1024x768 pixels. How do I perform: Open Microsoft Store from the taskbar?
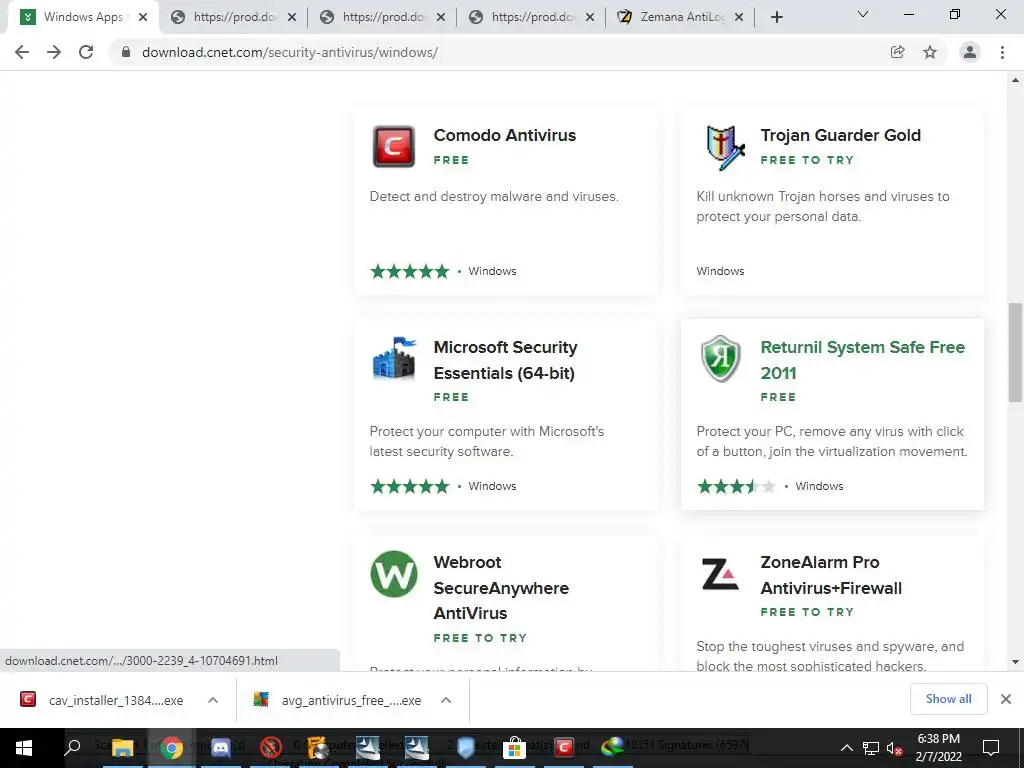(514, 748)
